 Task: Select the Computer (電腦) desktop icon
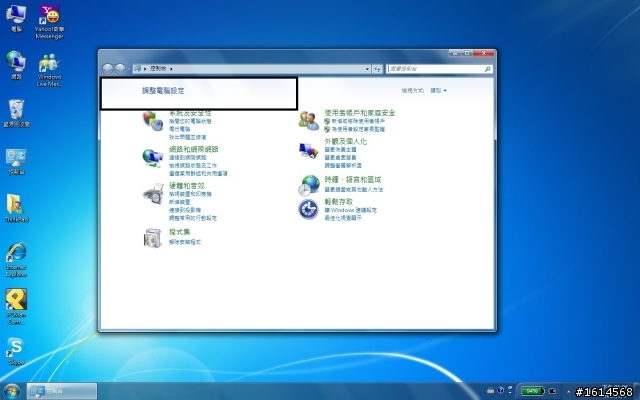tap(16, 18)
